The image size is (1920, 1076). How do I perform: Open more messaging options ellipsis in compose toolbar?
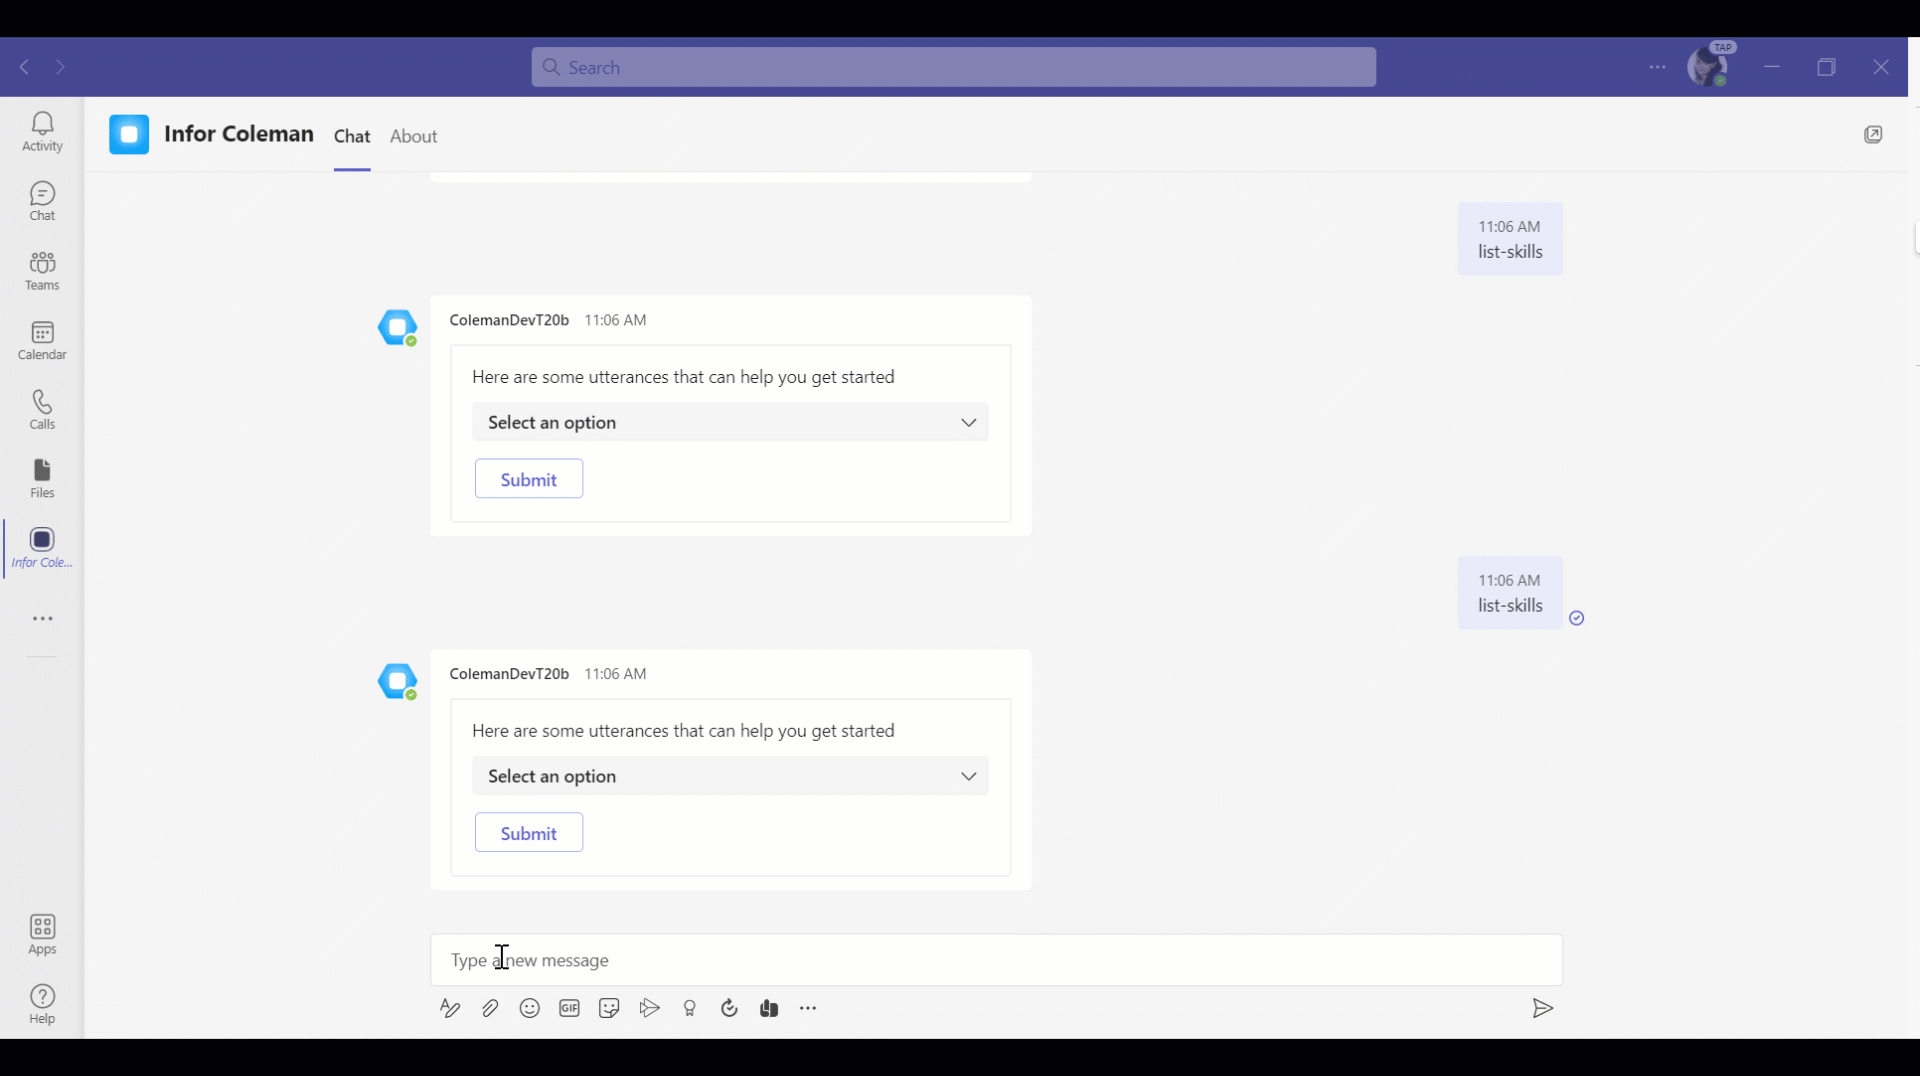point(808,1008)
